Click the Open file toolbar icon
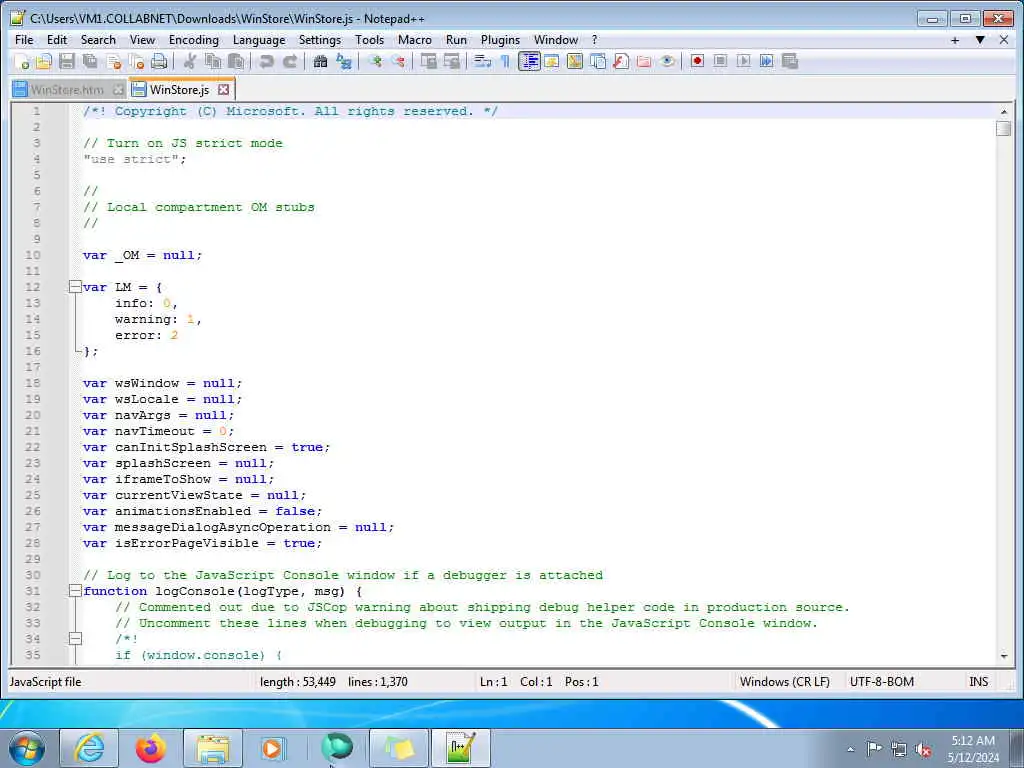Image resolution: width=1024 pixels, height=768 pixels. 44,61
